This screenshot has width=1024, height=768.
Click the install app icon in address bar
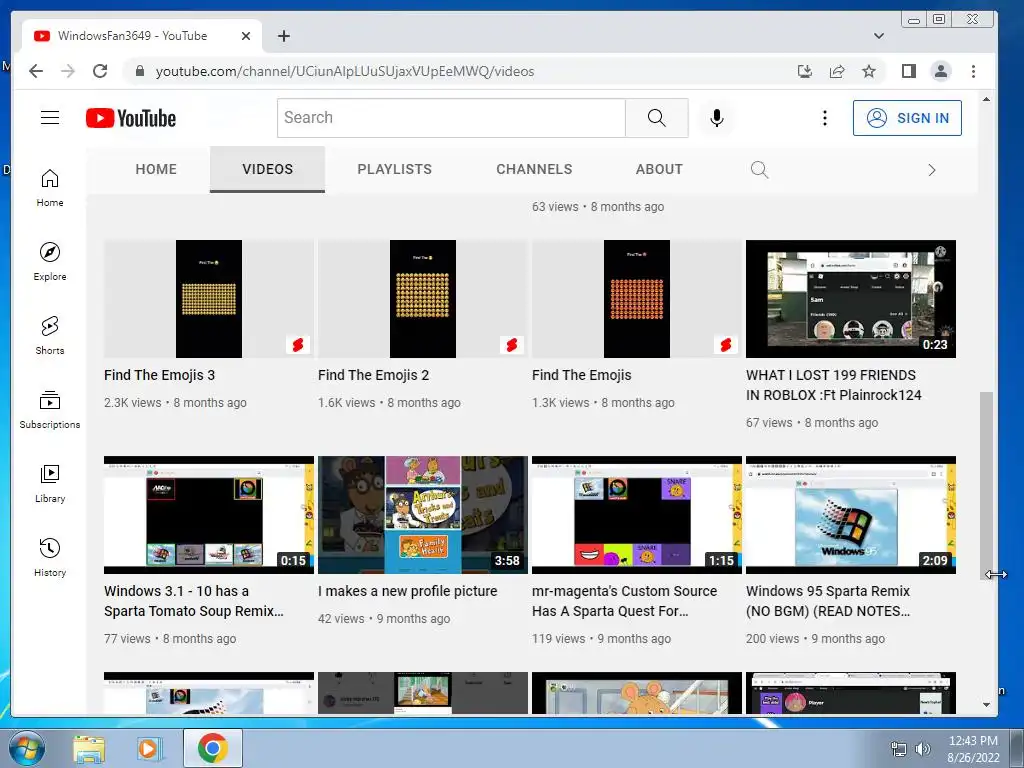click(805, 71)
